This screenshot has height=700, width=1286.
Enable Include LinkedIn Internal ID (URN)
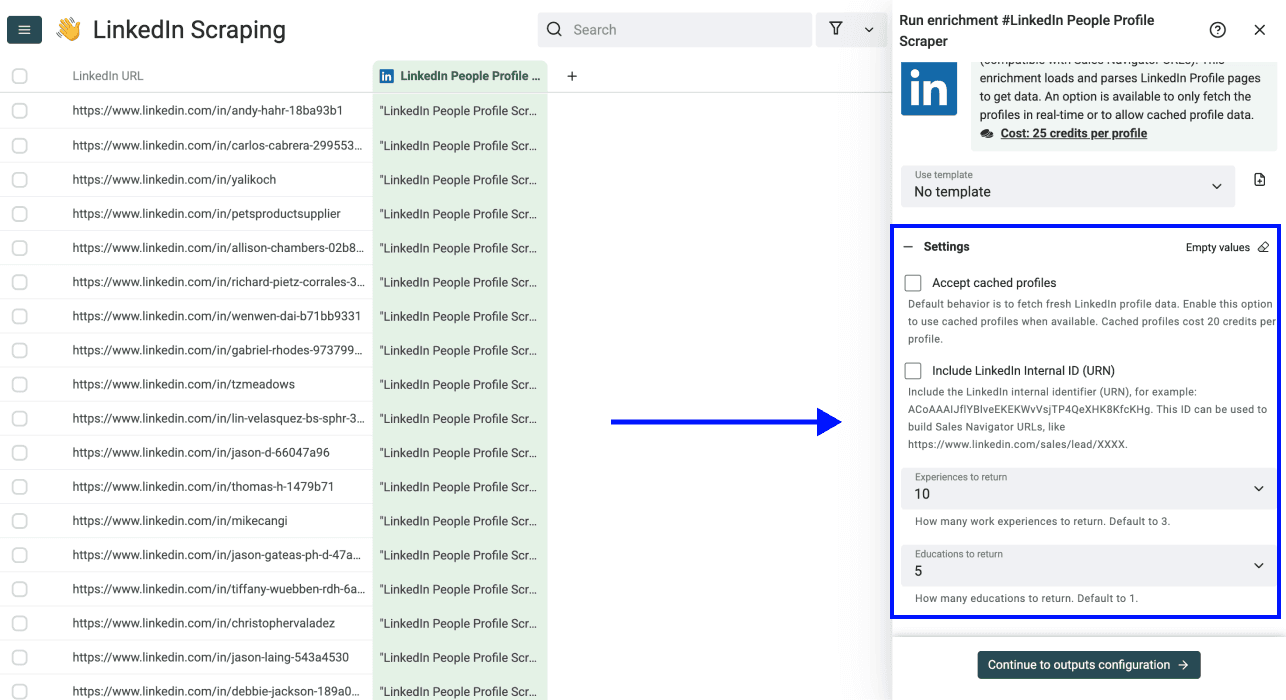tap(912, 370)
